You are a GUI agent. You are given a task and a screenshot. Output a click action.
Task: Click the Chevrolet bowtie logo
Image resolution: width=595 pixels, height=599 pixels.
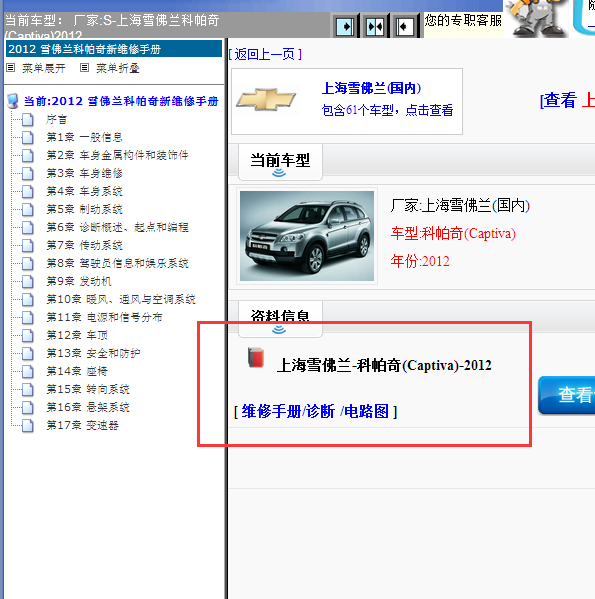pyautogui.click(x=266, y=100)
